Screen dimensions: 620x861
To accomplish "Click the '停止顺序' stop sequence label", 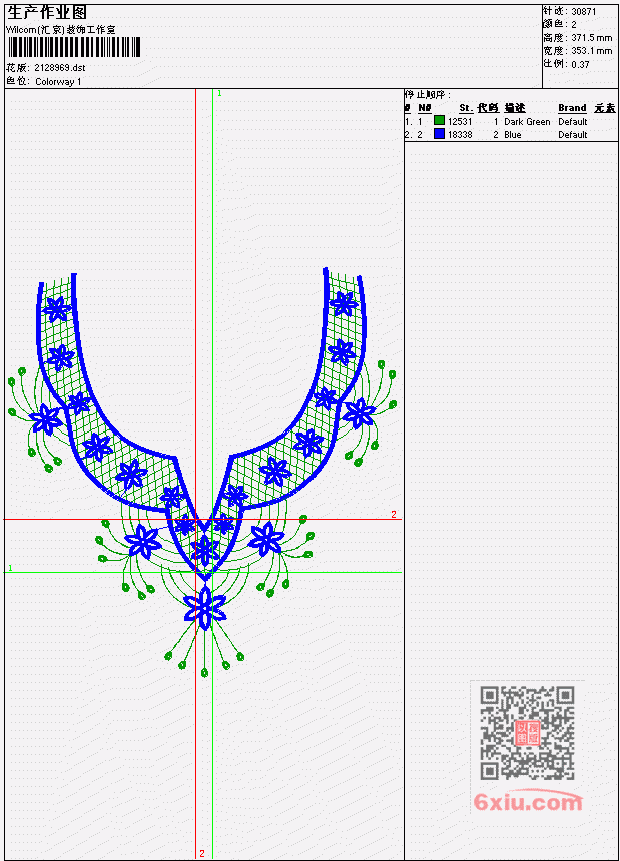I will [x=428, y=94].
